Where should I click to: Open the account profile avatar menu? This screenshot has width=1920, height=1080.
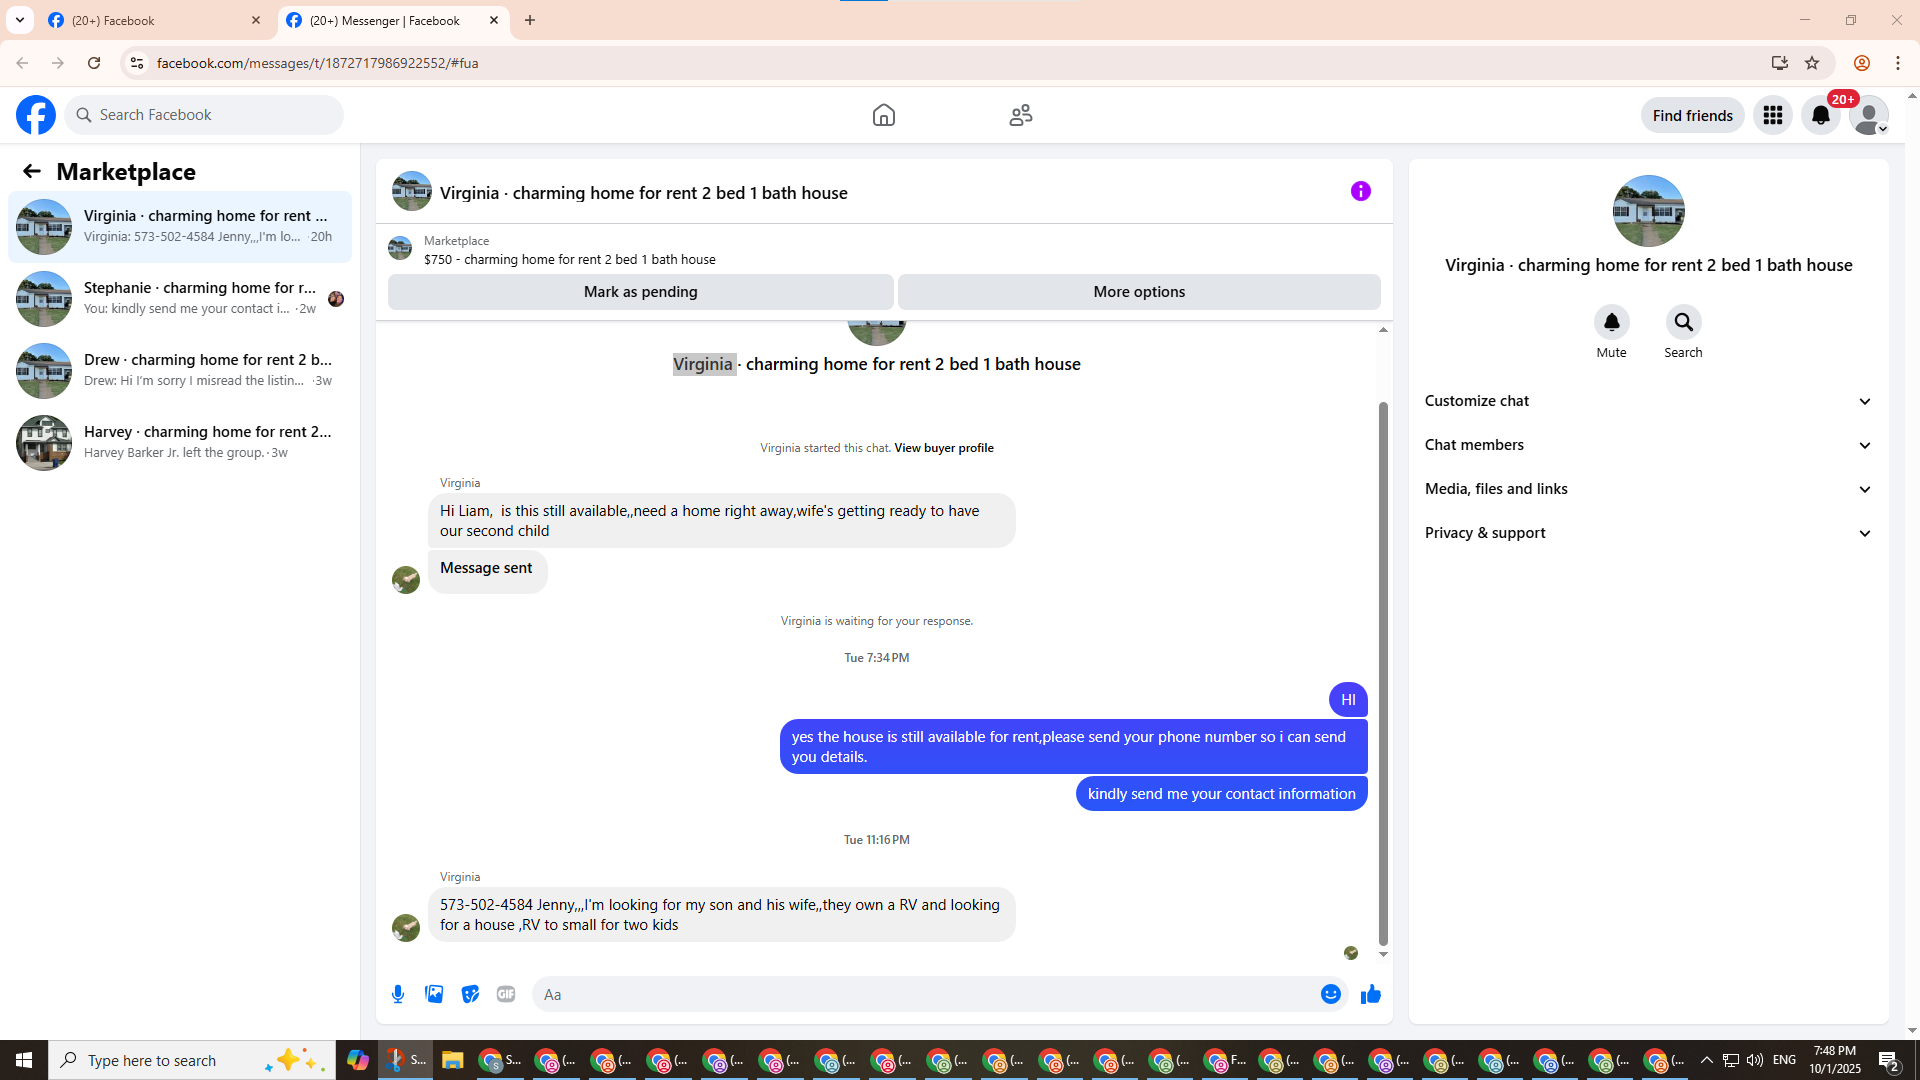[x=1868, y=115]
